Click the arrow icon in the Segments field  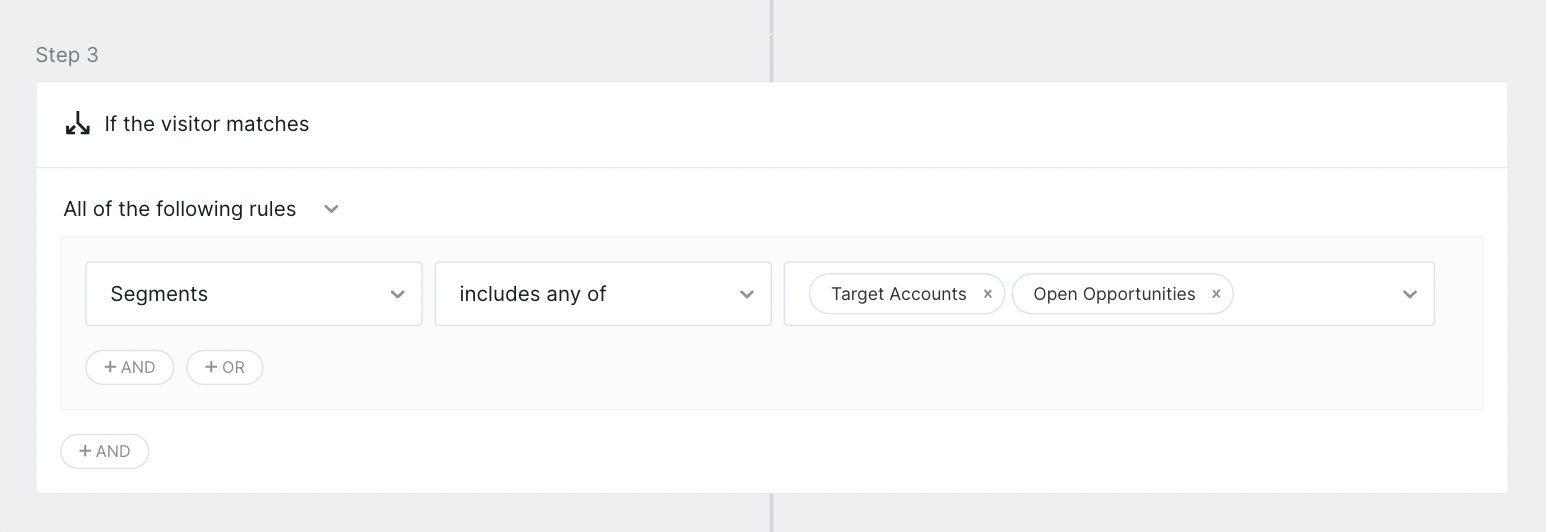click(x=397, y=294)
